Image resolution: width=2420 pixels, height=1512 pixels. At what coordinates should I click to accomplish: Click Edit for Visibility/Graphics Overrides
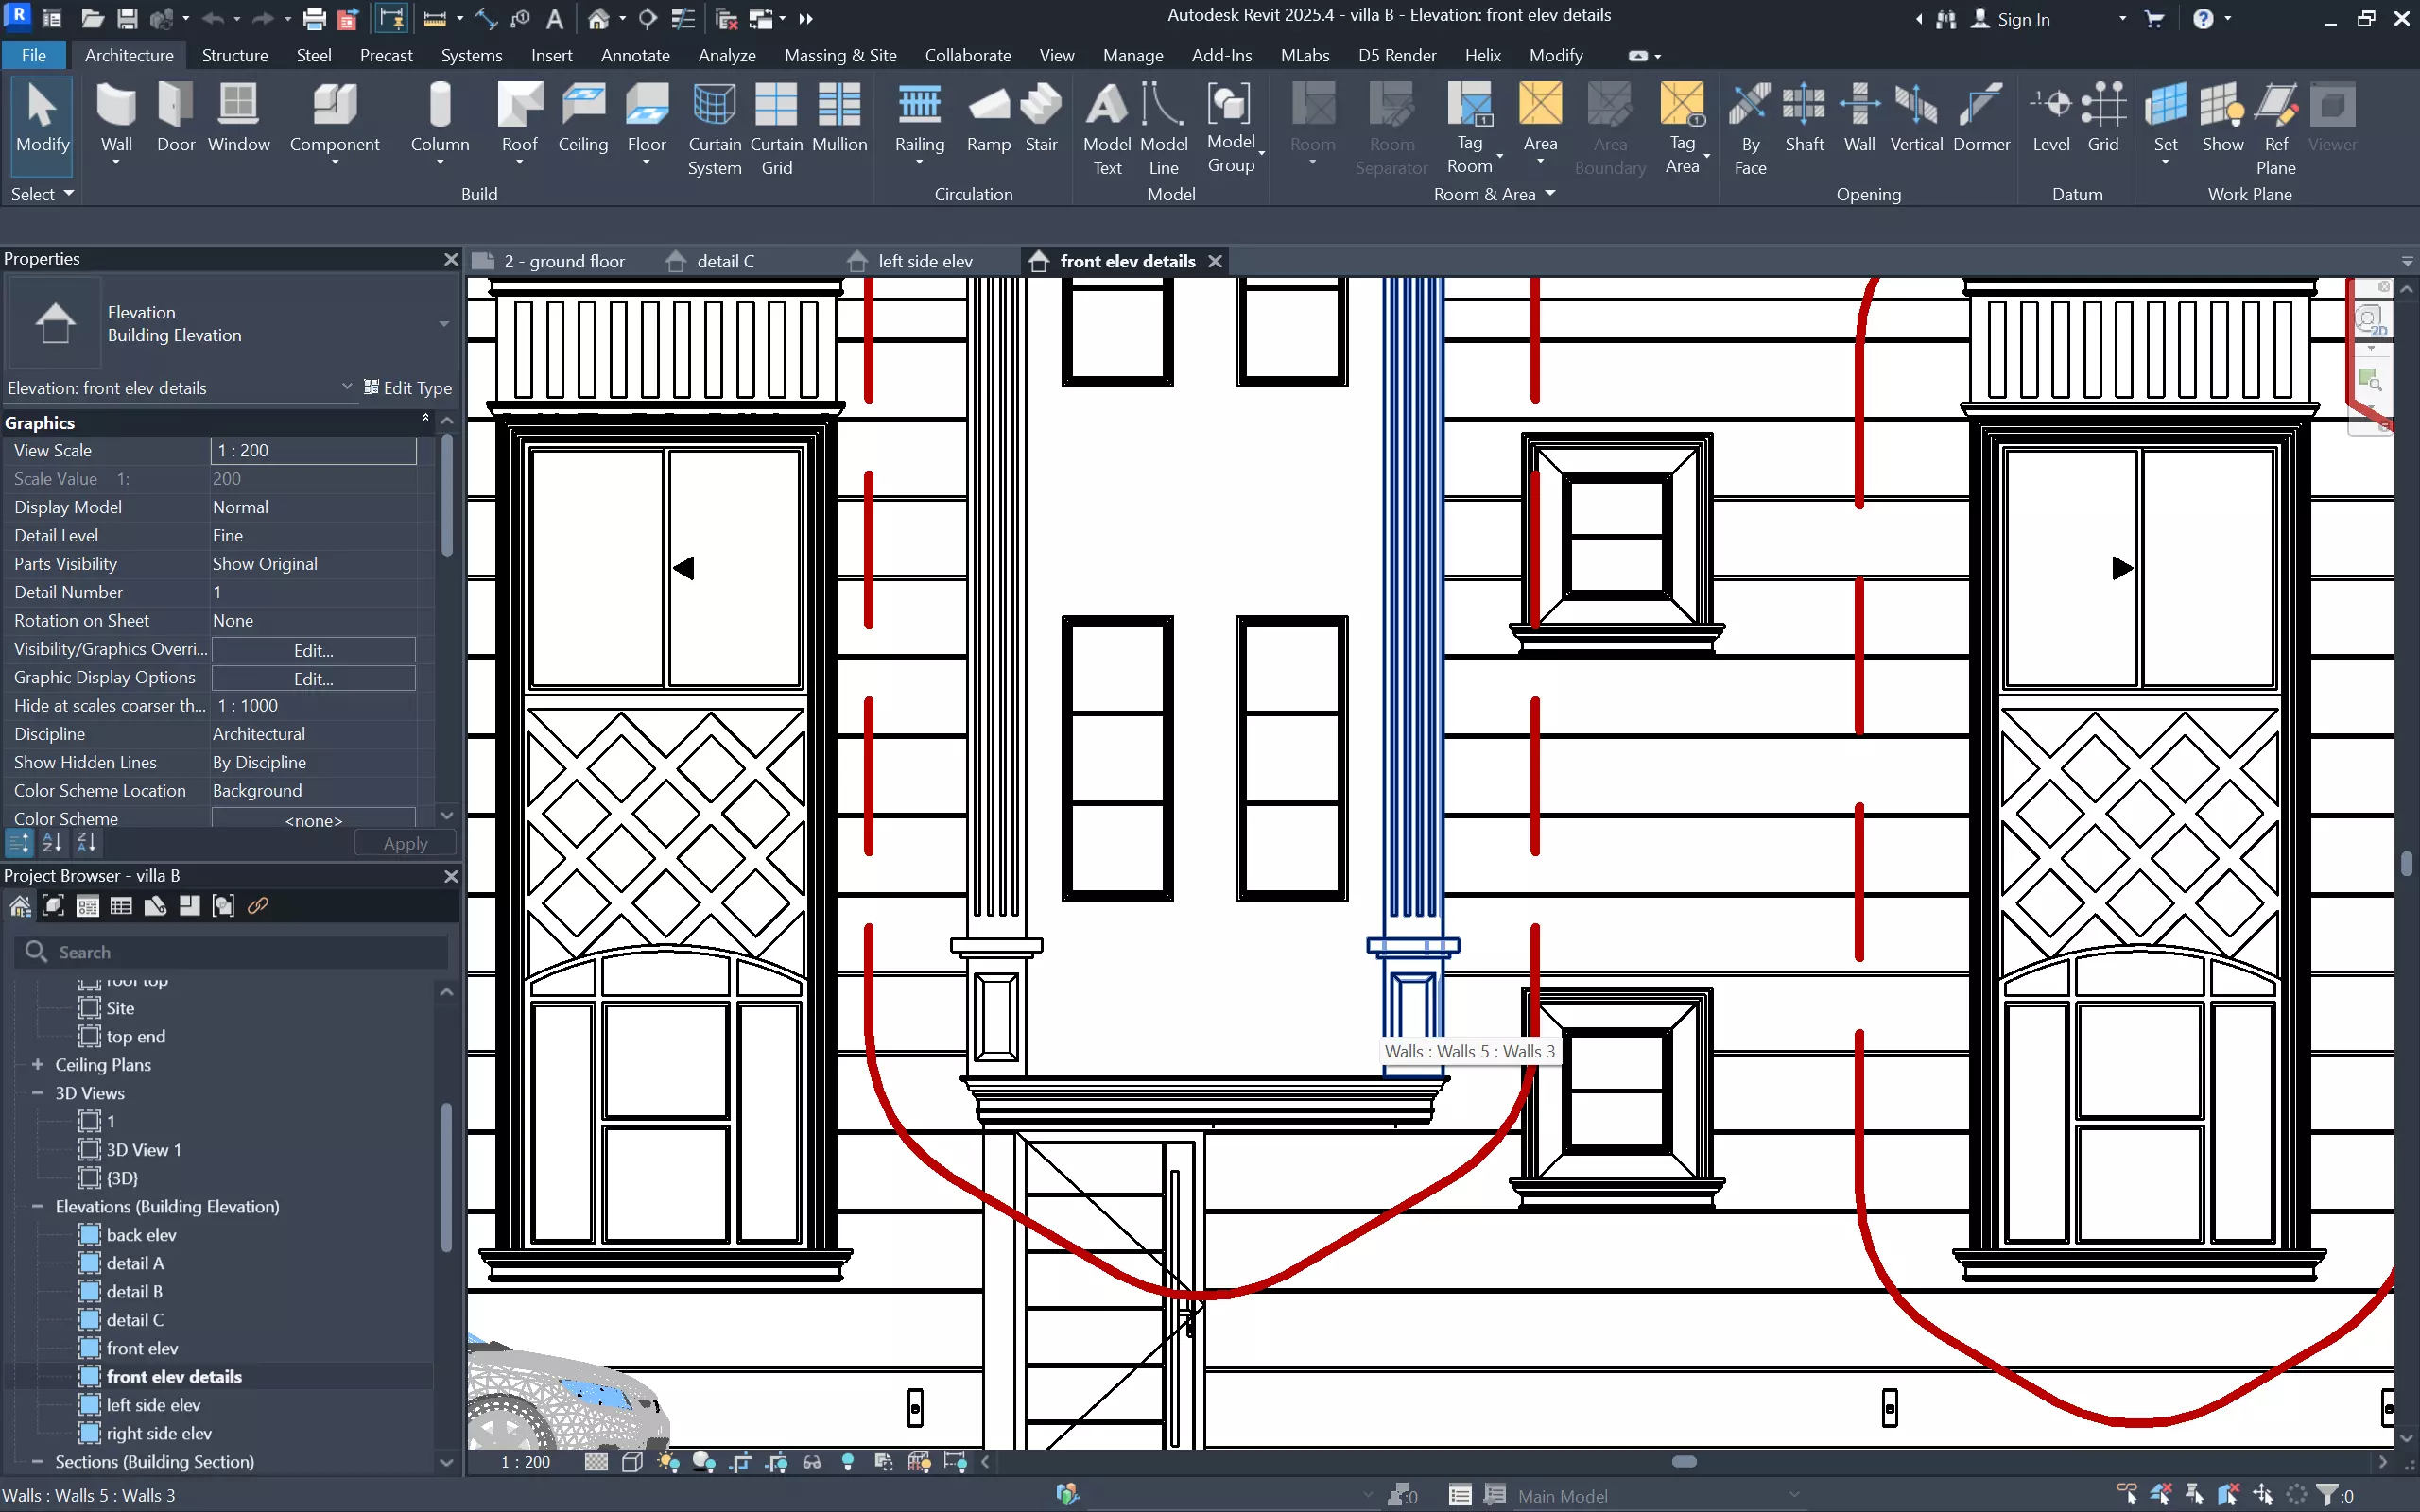pos(313,650)
